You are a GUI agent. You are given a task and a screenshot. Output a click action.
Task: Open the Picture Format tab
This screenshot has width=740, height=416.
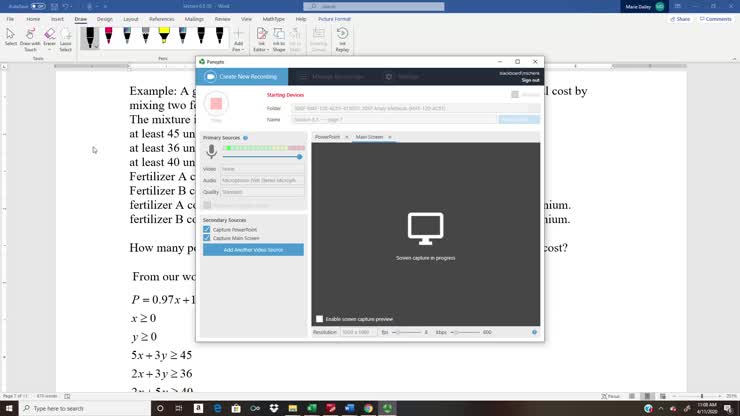[x=334, y=19]
